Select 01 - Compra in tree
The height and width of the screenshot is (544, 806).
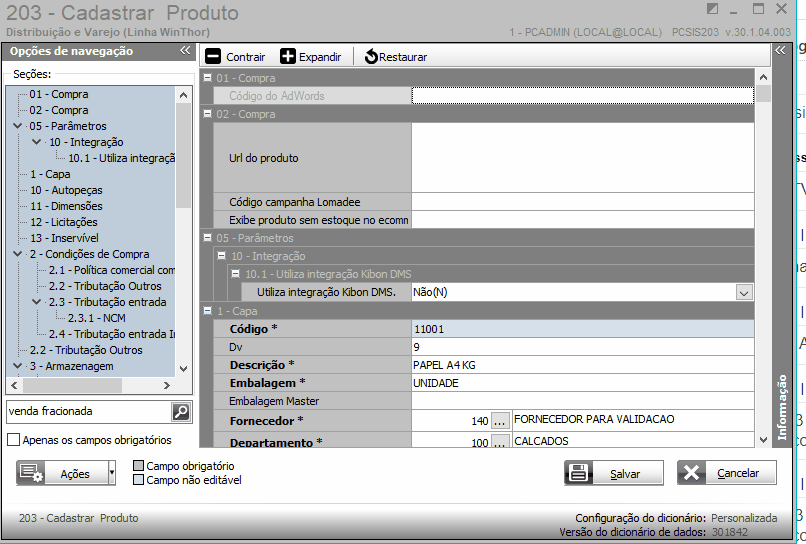59,94
